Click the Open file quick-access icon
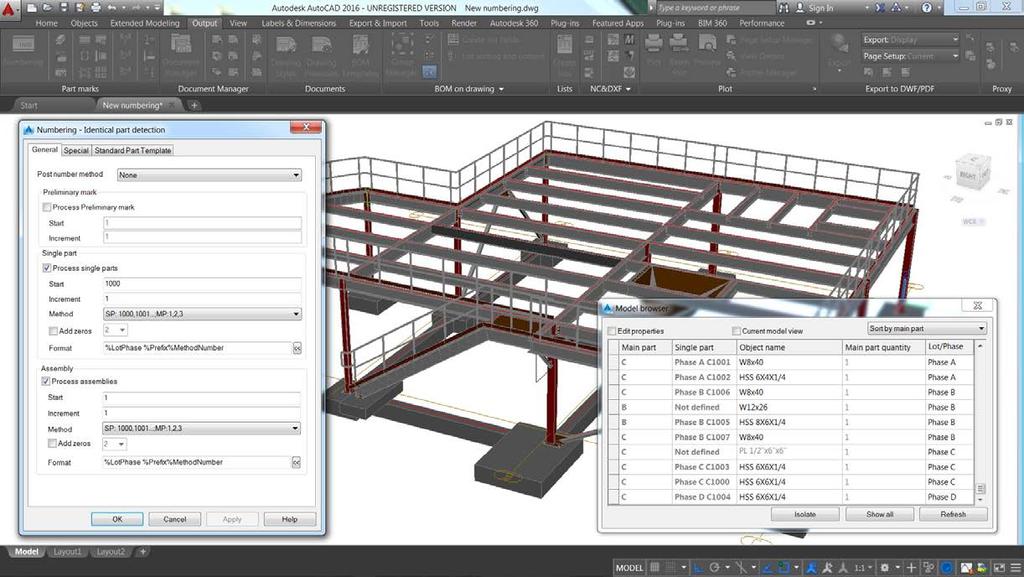1024x577 pixels. pyautogui.click(x=48, y=7)
